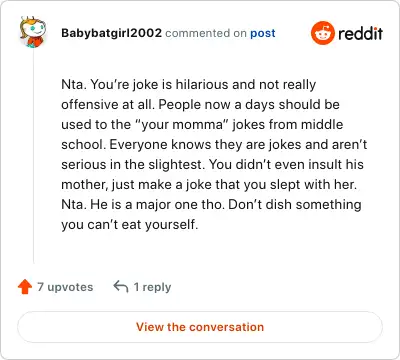Click the word "hilarious" in the comment
This screenshot has height=360, width=400.
[x=202, y=84]
